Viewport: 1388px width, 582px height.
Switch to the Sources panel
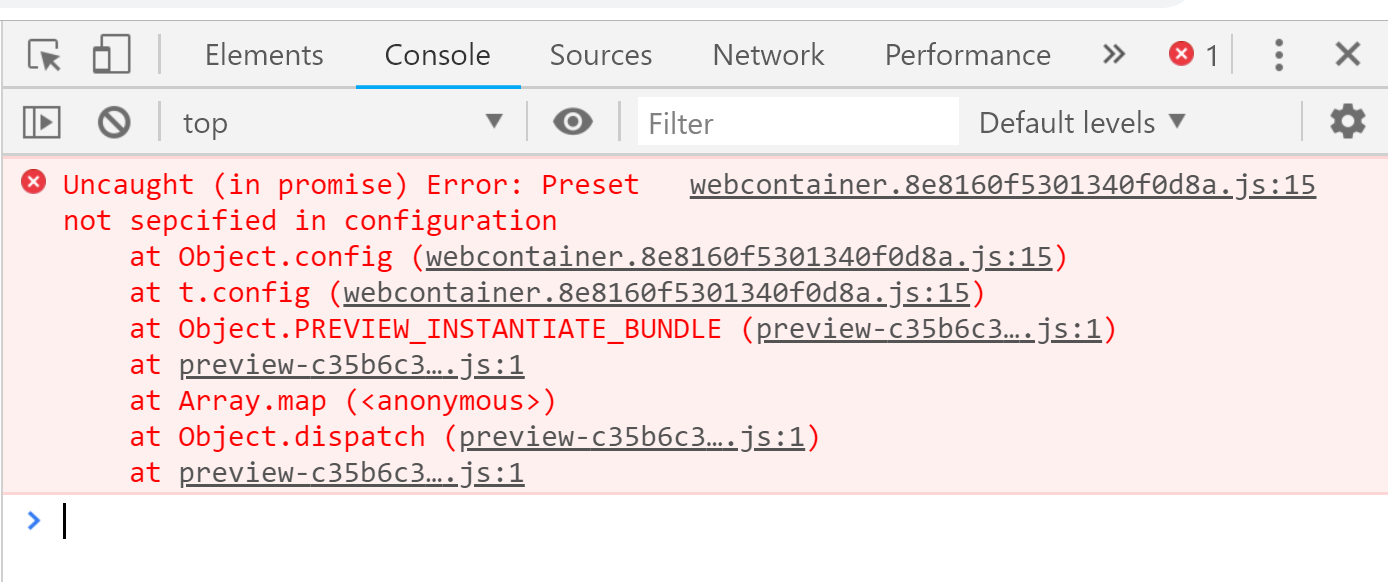pyautogui.click(x=600, y=55)
